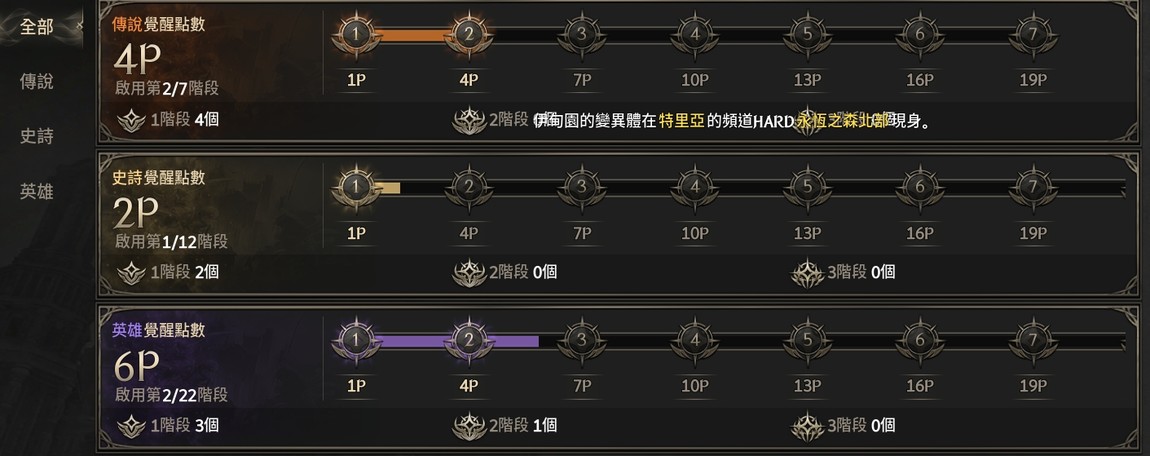Click stage 1 node in 史詩 awakening row
The image size is (1150, 456).
pyautogui.click(x=354, y=187)
